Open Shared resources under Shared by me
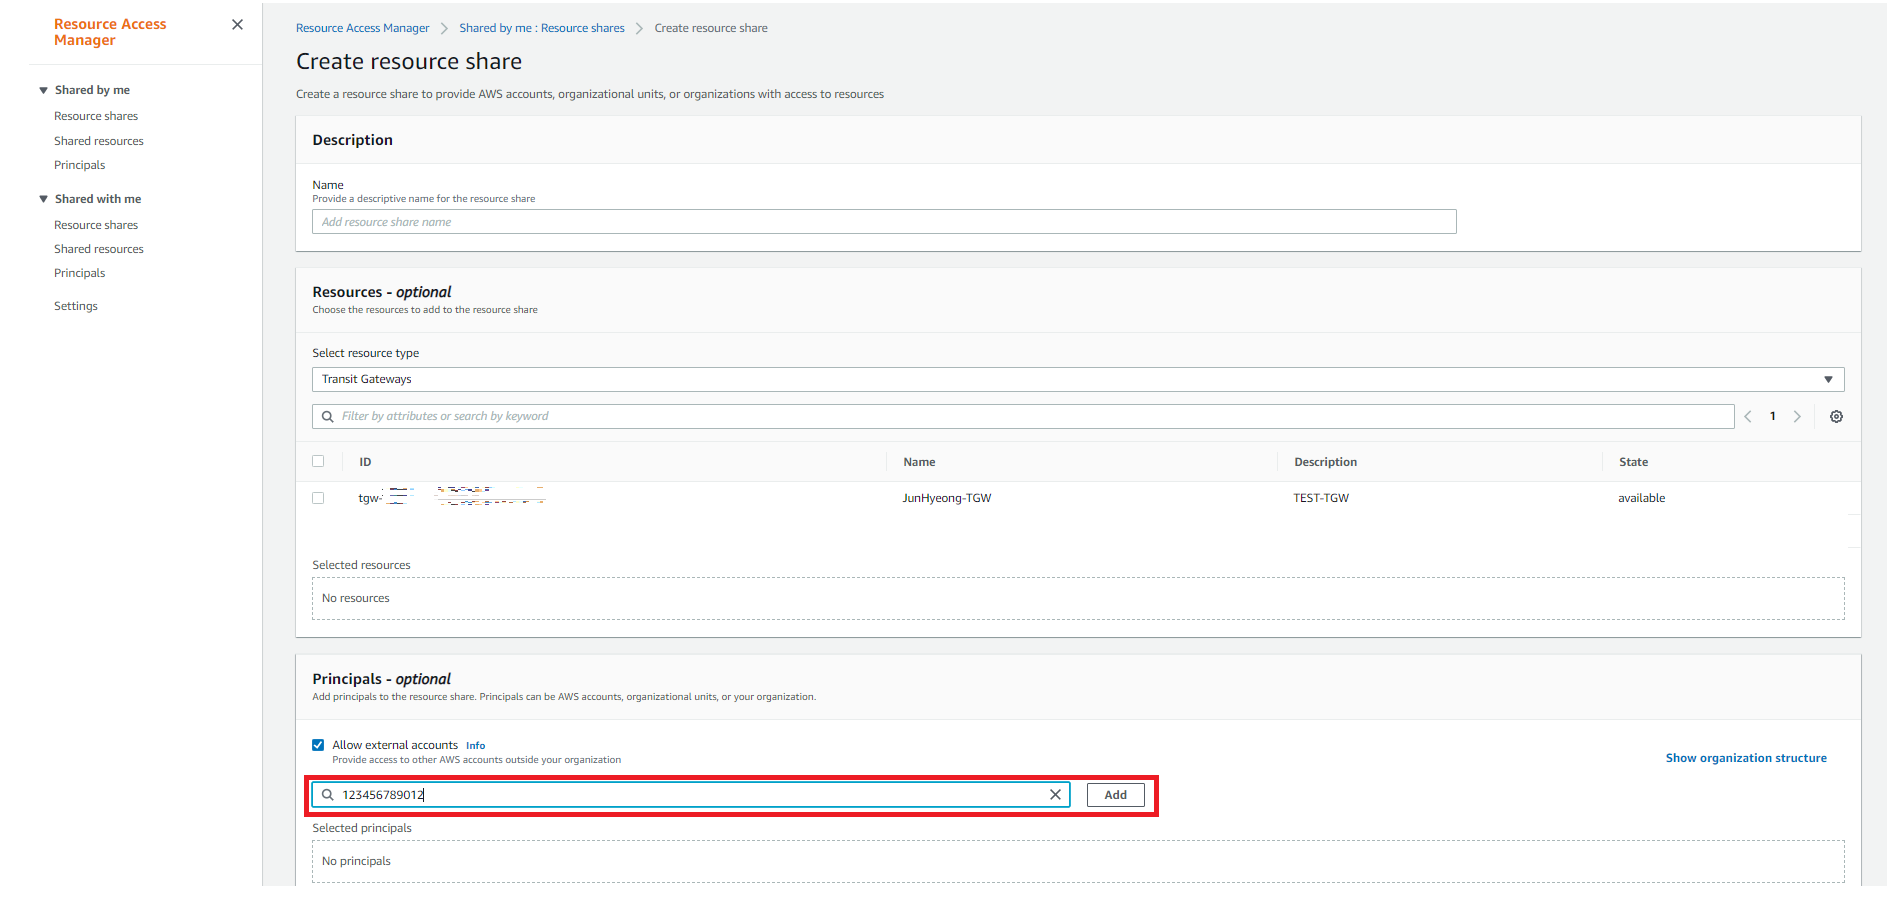 point(99,141)
